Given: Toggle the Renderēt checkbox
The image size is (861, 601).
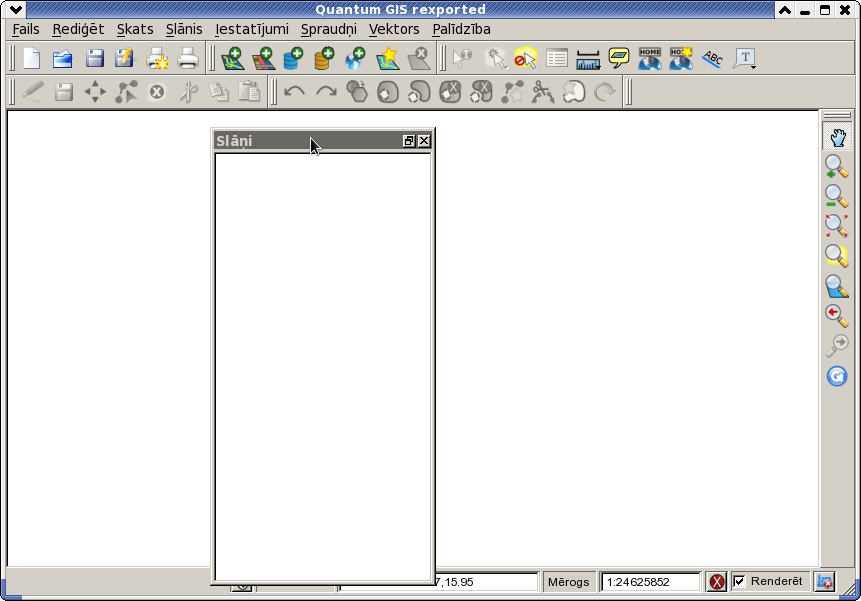Looking at the screenshot, I should (x=740, y=581).
